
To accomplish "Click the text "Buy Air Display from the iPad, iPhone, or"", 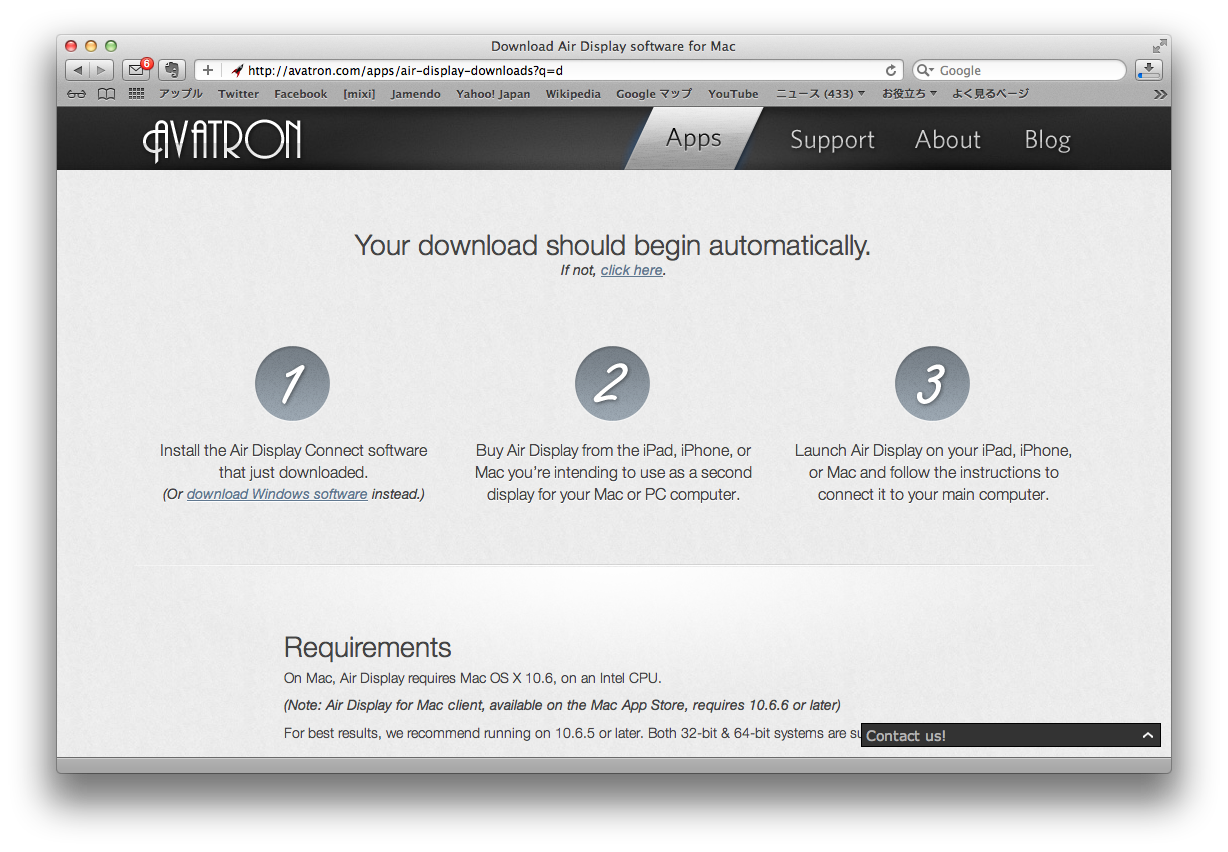I will 614,451.
